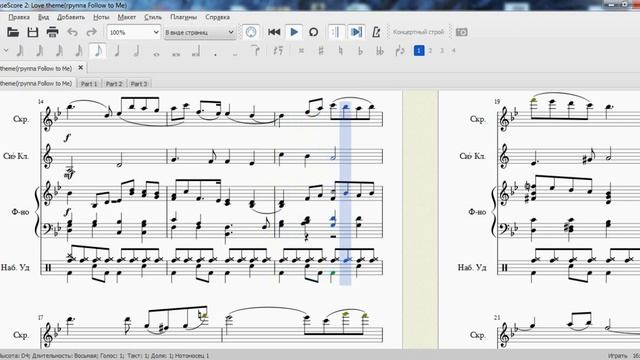
Task: Open the Макет menu
Action: 127,17
